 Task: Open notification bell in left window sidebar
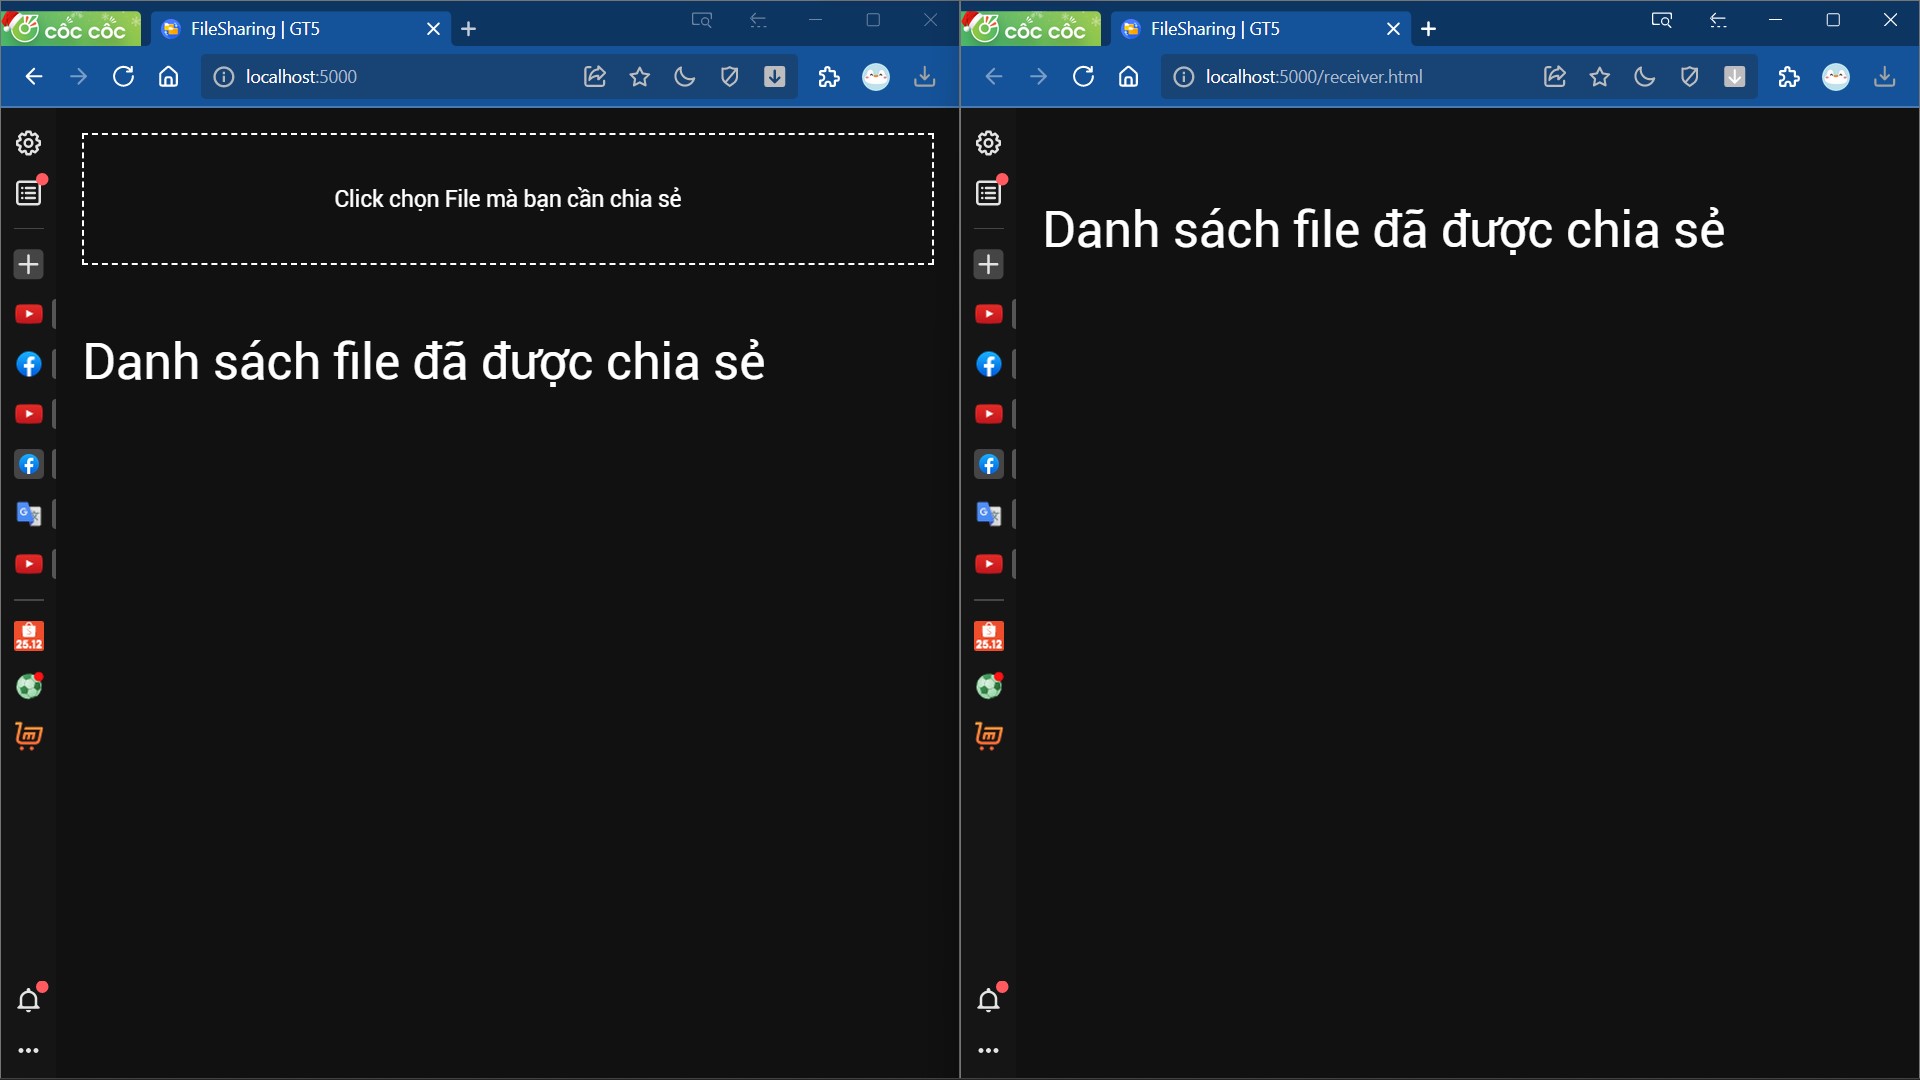click(x=29, y=1000)
